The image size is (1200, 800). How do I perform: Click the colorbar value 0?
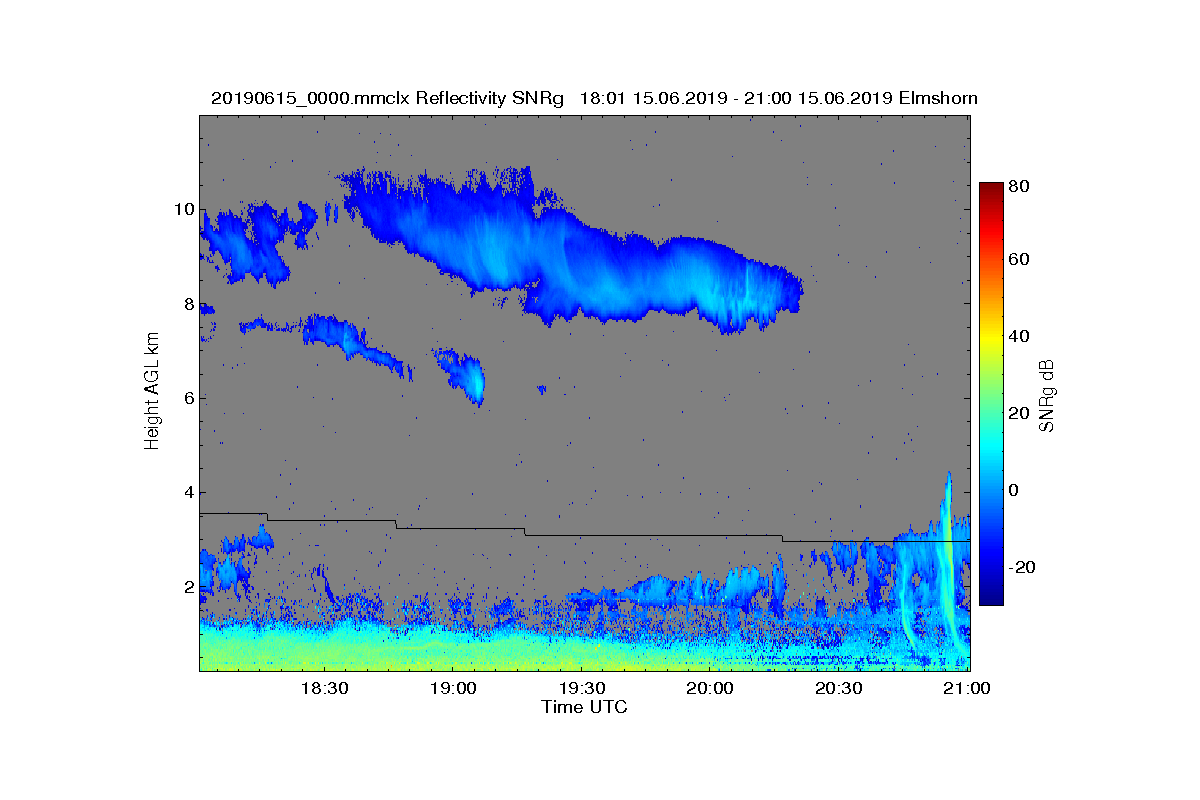pyautogui.click(x=1015, y=490)
